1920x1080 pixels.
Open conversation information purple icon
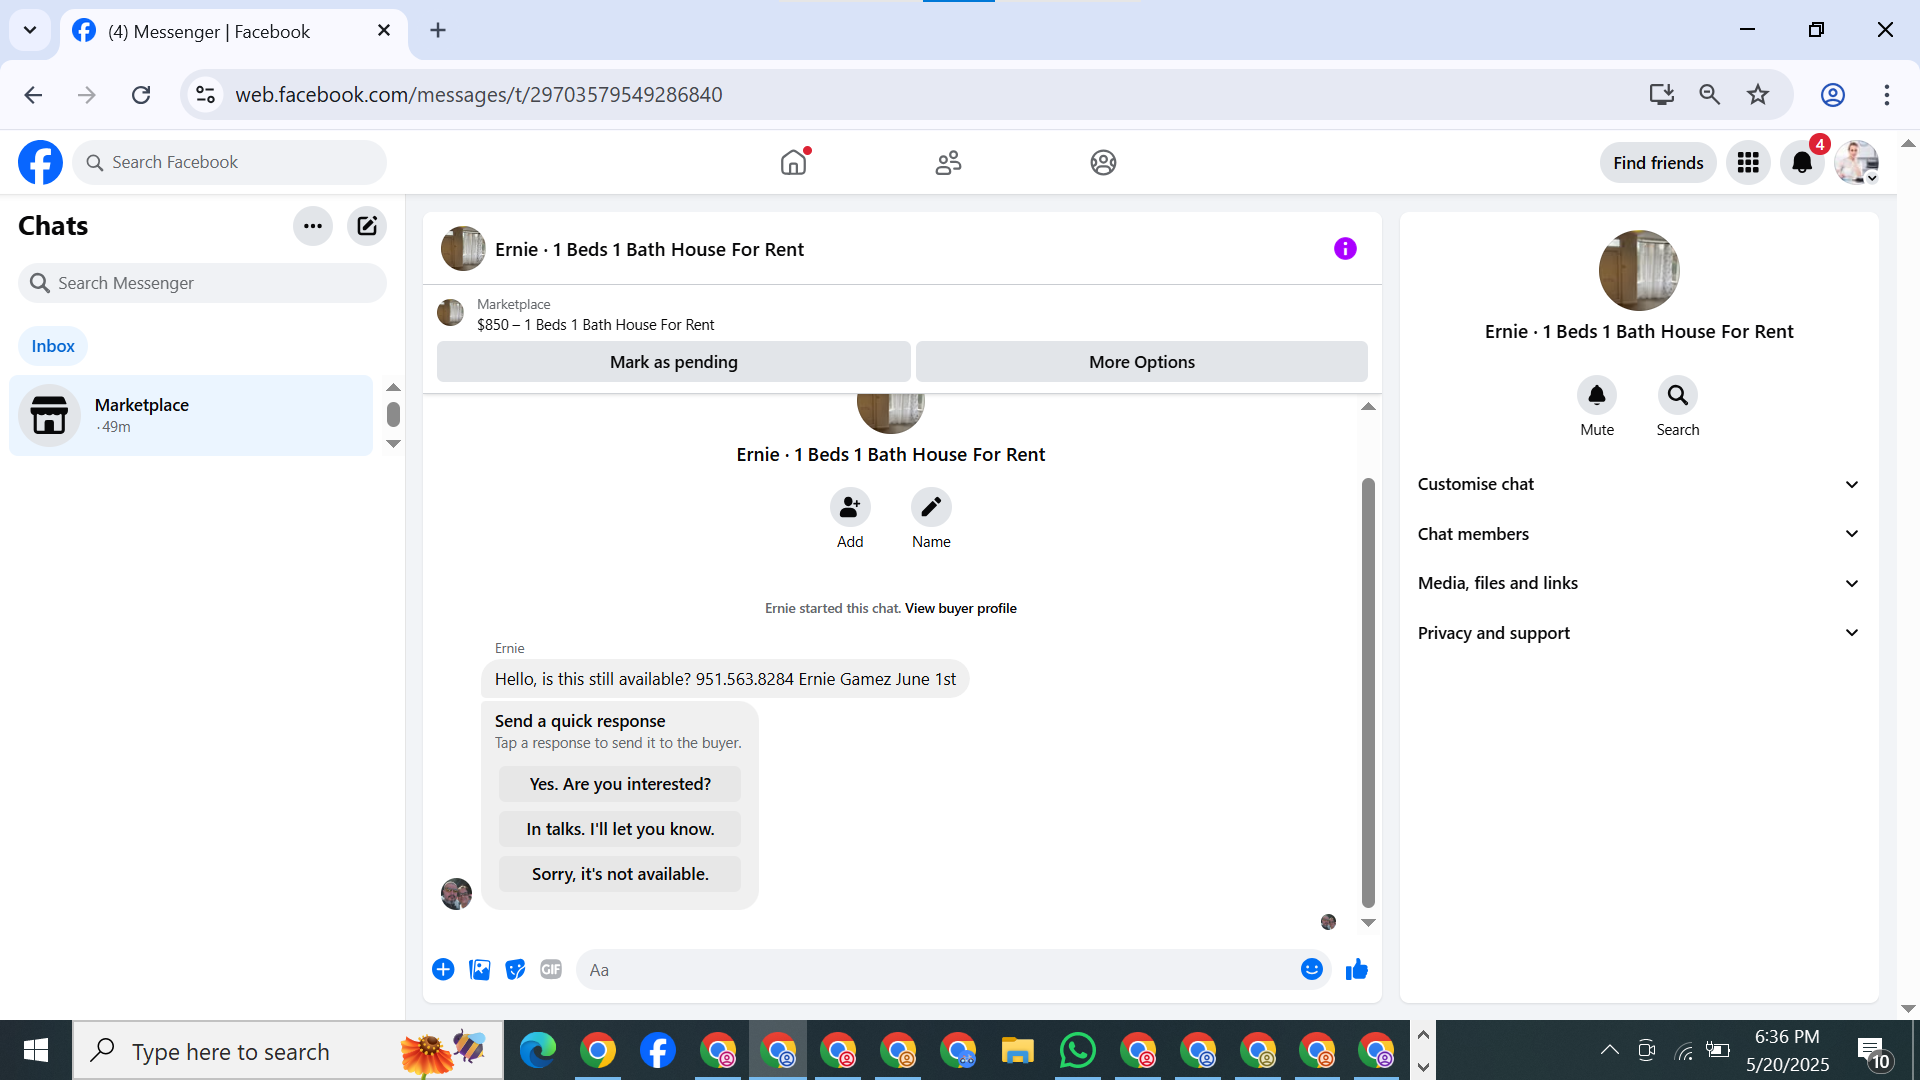1345,249
